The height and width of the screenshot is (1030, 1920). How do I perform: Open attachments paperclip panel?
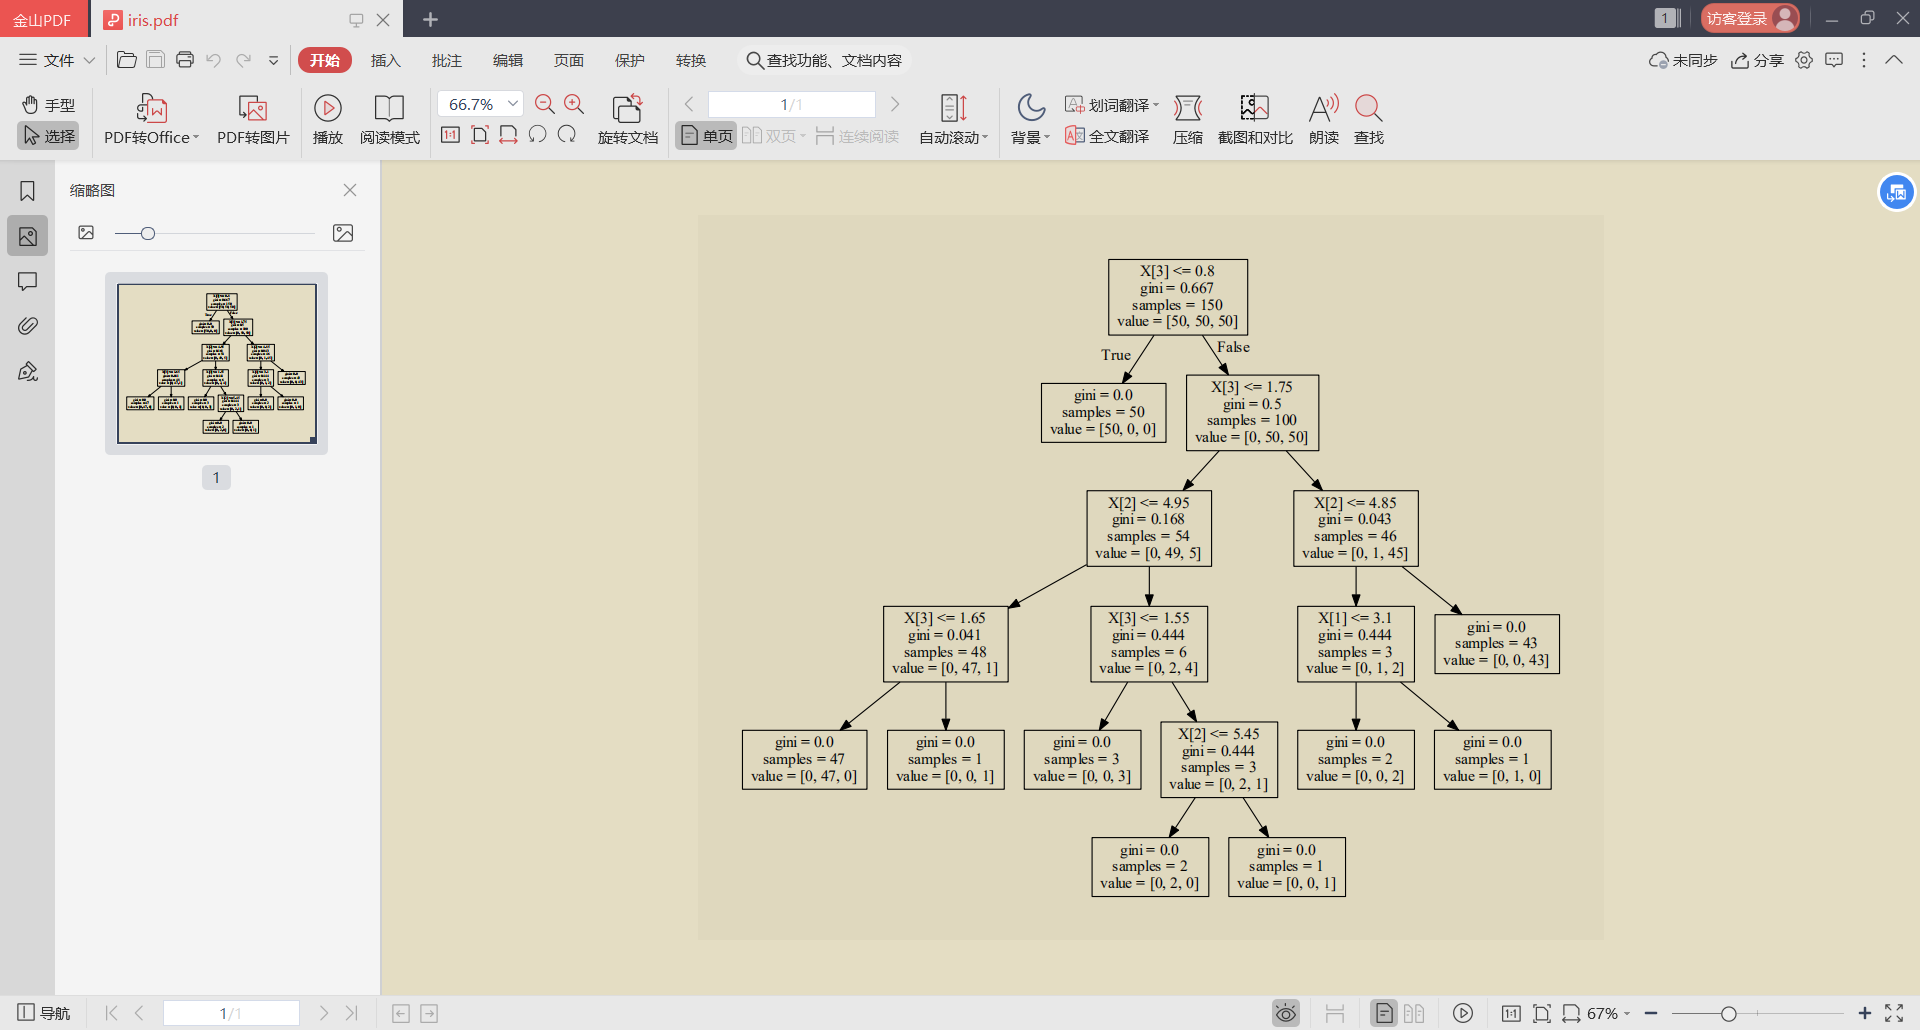coord(28,326)
